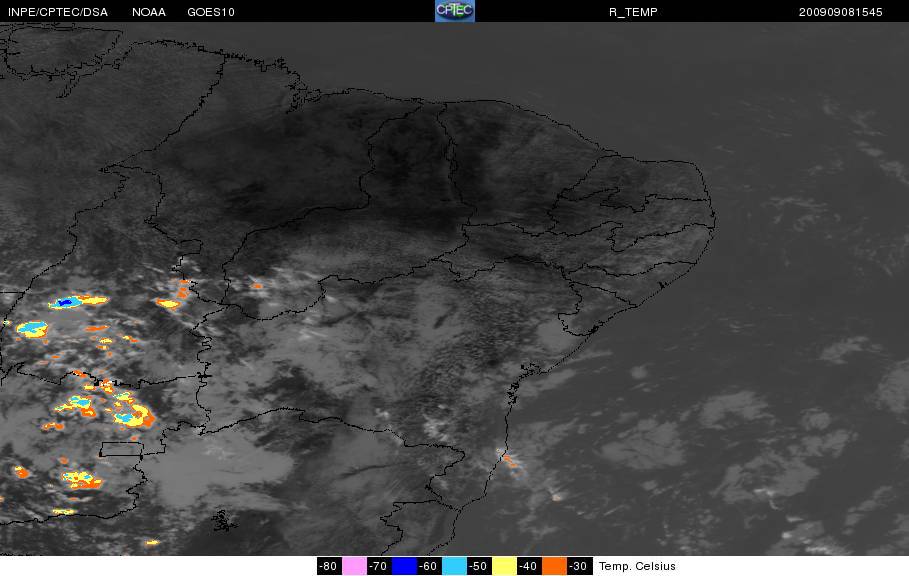Viewport: 909px width, 576px height.
Task: Click the -30 legend value
Action: pos(579,566)
